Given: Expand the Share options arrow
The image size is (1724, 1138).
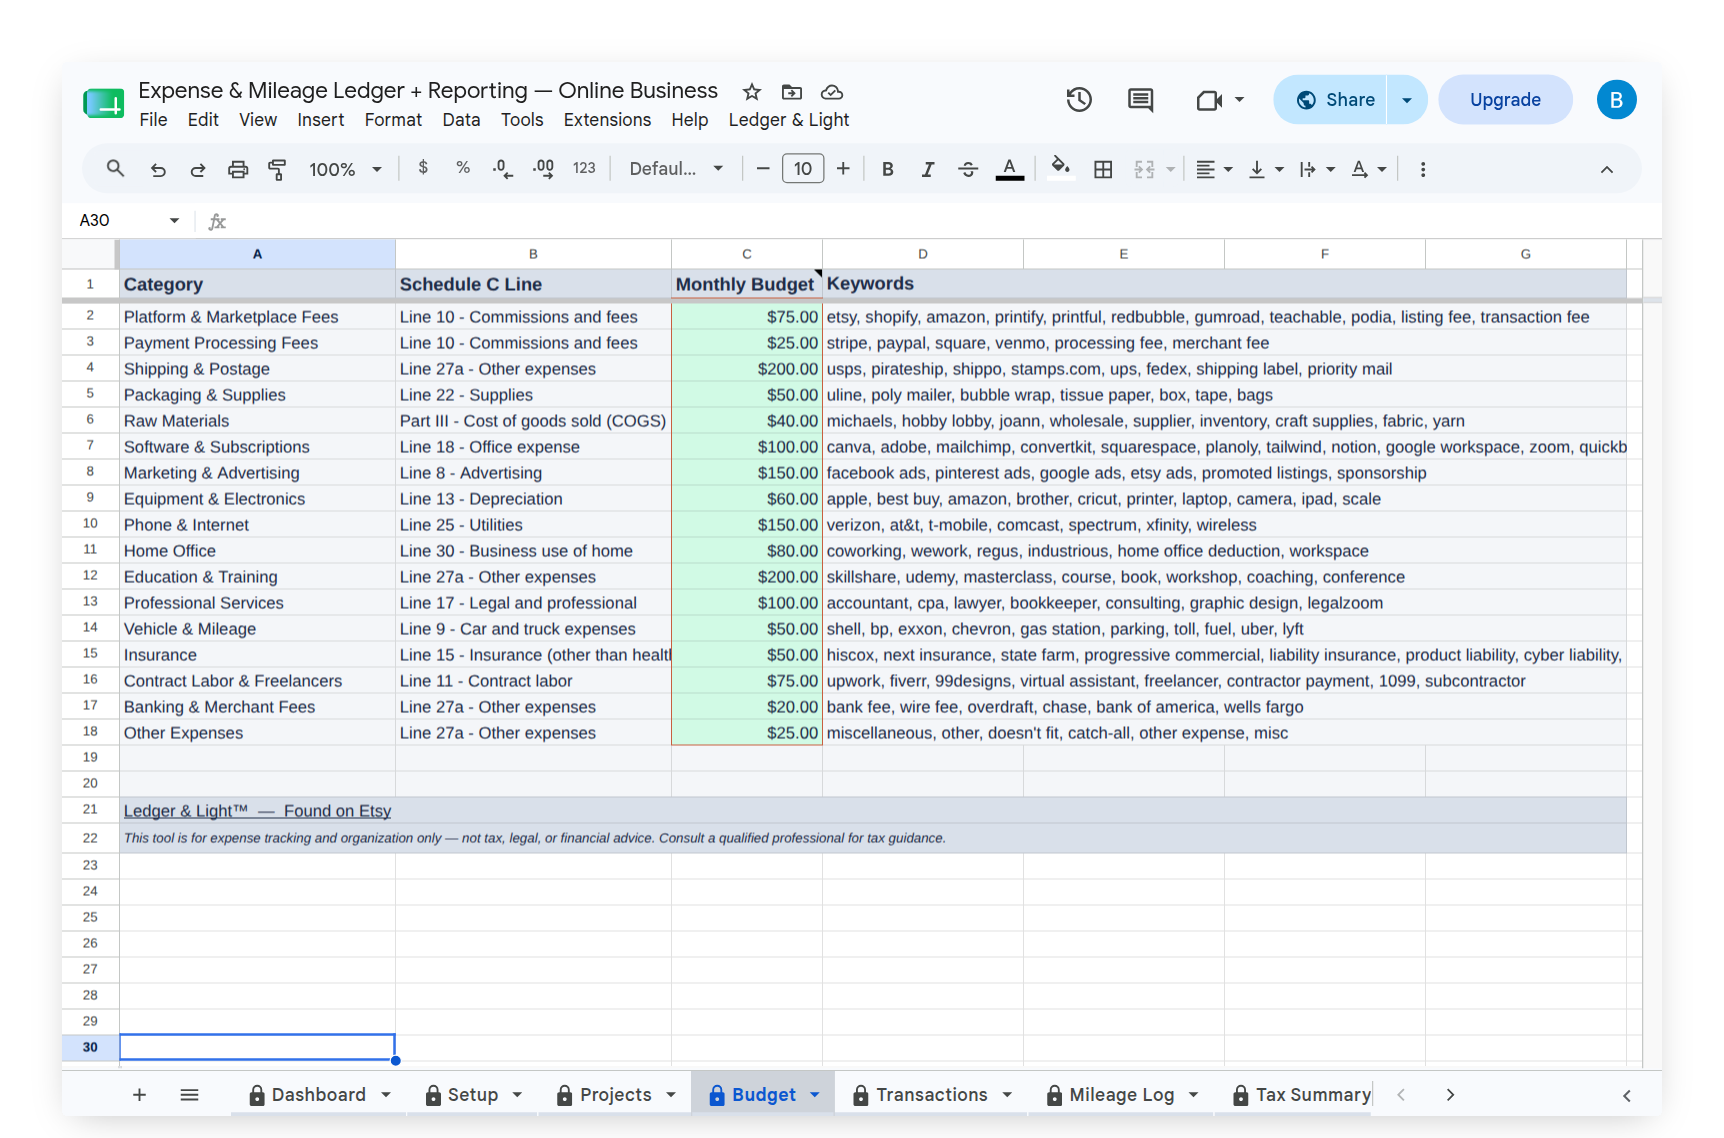Looking at the screenshot, I should click(x=1407, y=100).
